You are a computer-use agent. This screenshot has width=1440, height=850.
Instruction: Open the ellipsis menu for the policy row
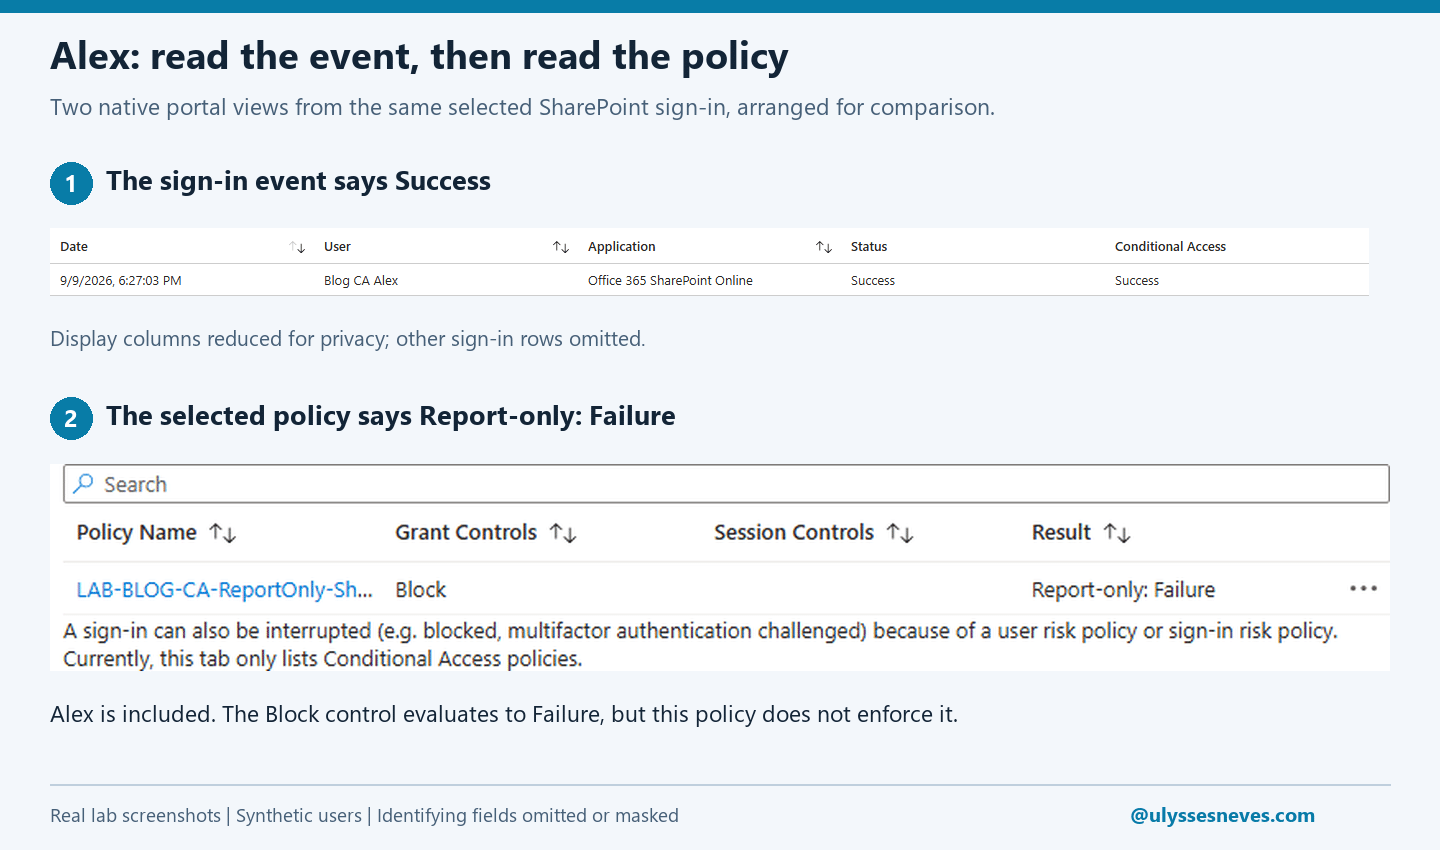tap(1363, 588)
